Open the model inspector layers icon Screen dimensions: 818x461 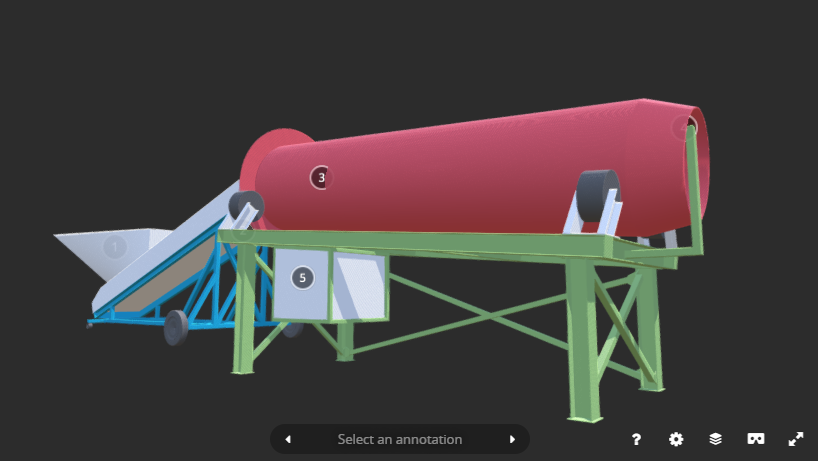point(716,439)
